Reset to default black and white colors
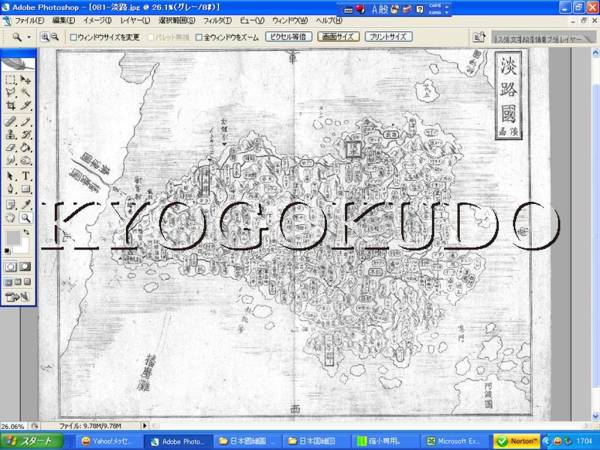Image resolution: width=600 pixels, height=450 pixels. click(8, 251)
